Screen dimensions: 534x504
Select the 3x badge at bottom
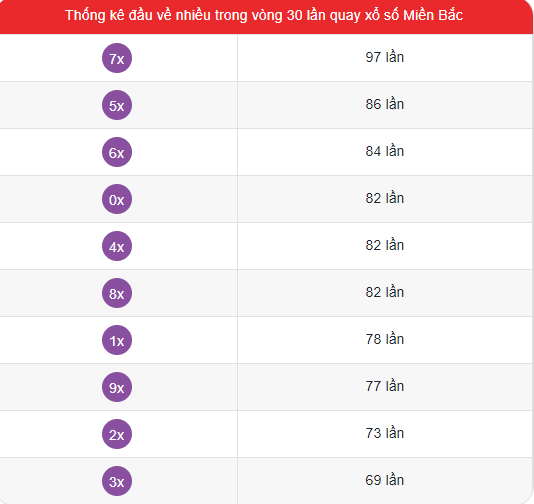tap(117, 481)
